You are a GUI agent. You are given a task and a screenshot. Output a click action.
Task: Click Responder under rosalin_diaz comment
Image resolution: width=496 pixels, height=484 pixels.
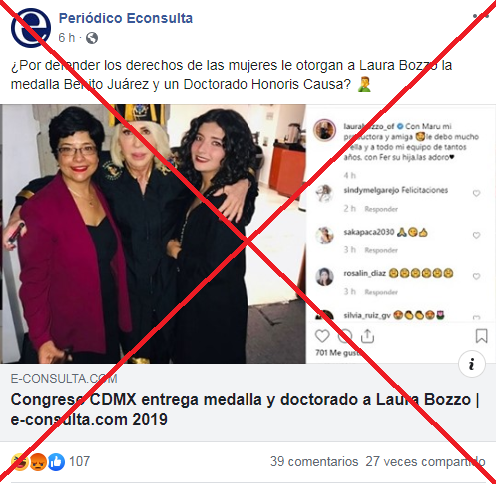coord(381,292)
